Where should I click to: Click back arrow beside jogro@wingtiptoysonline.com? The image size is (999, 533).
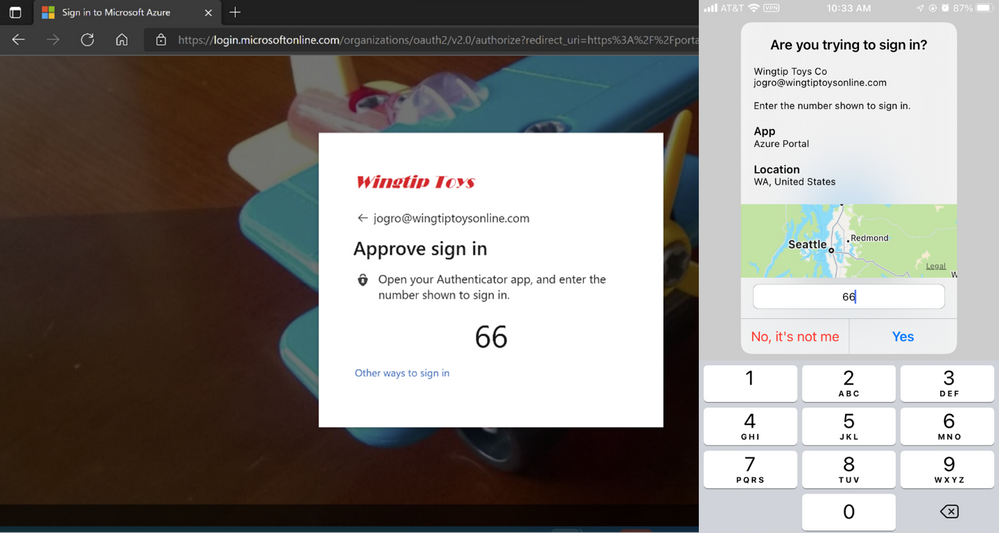[363, 218]
